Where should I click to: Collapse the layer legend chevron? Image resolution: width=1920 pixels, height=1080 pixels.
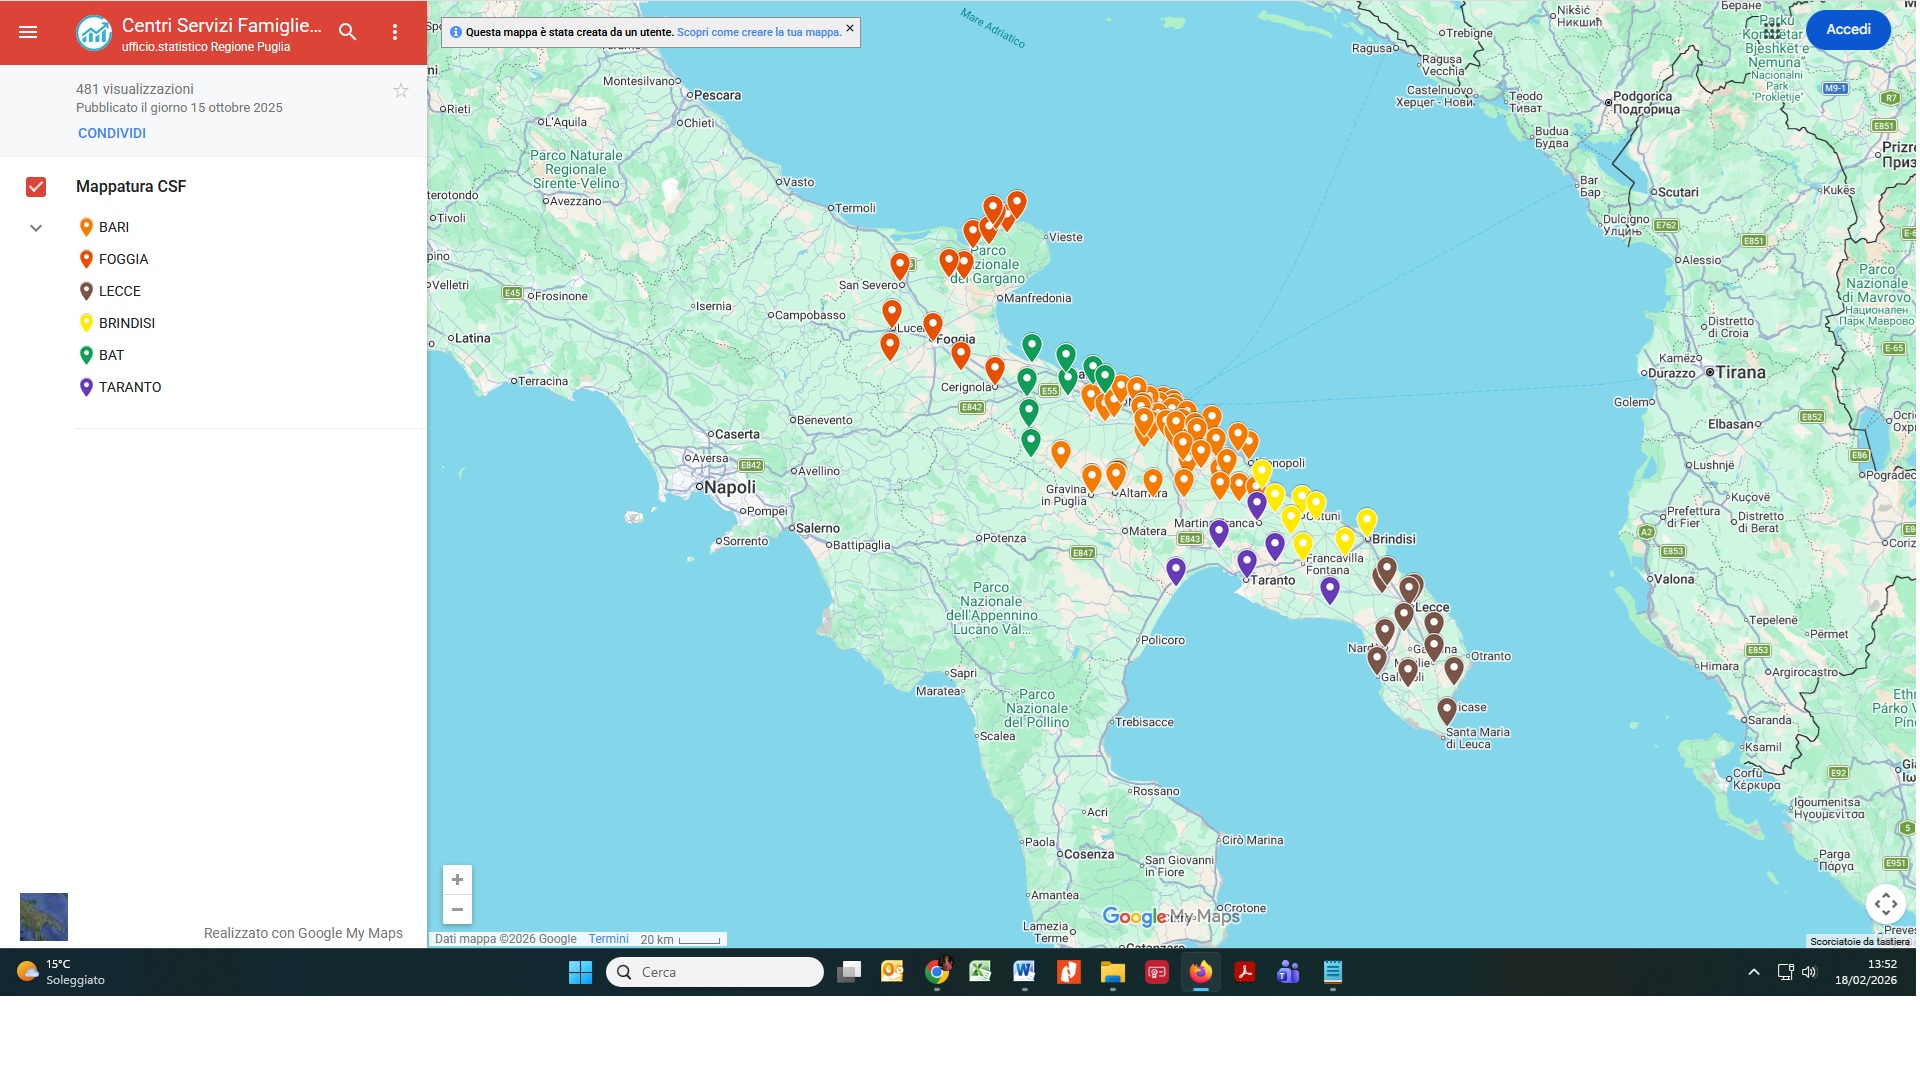(36, 228)
